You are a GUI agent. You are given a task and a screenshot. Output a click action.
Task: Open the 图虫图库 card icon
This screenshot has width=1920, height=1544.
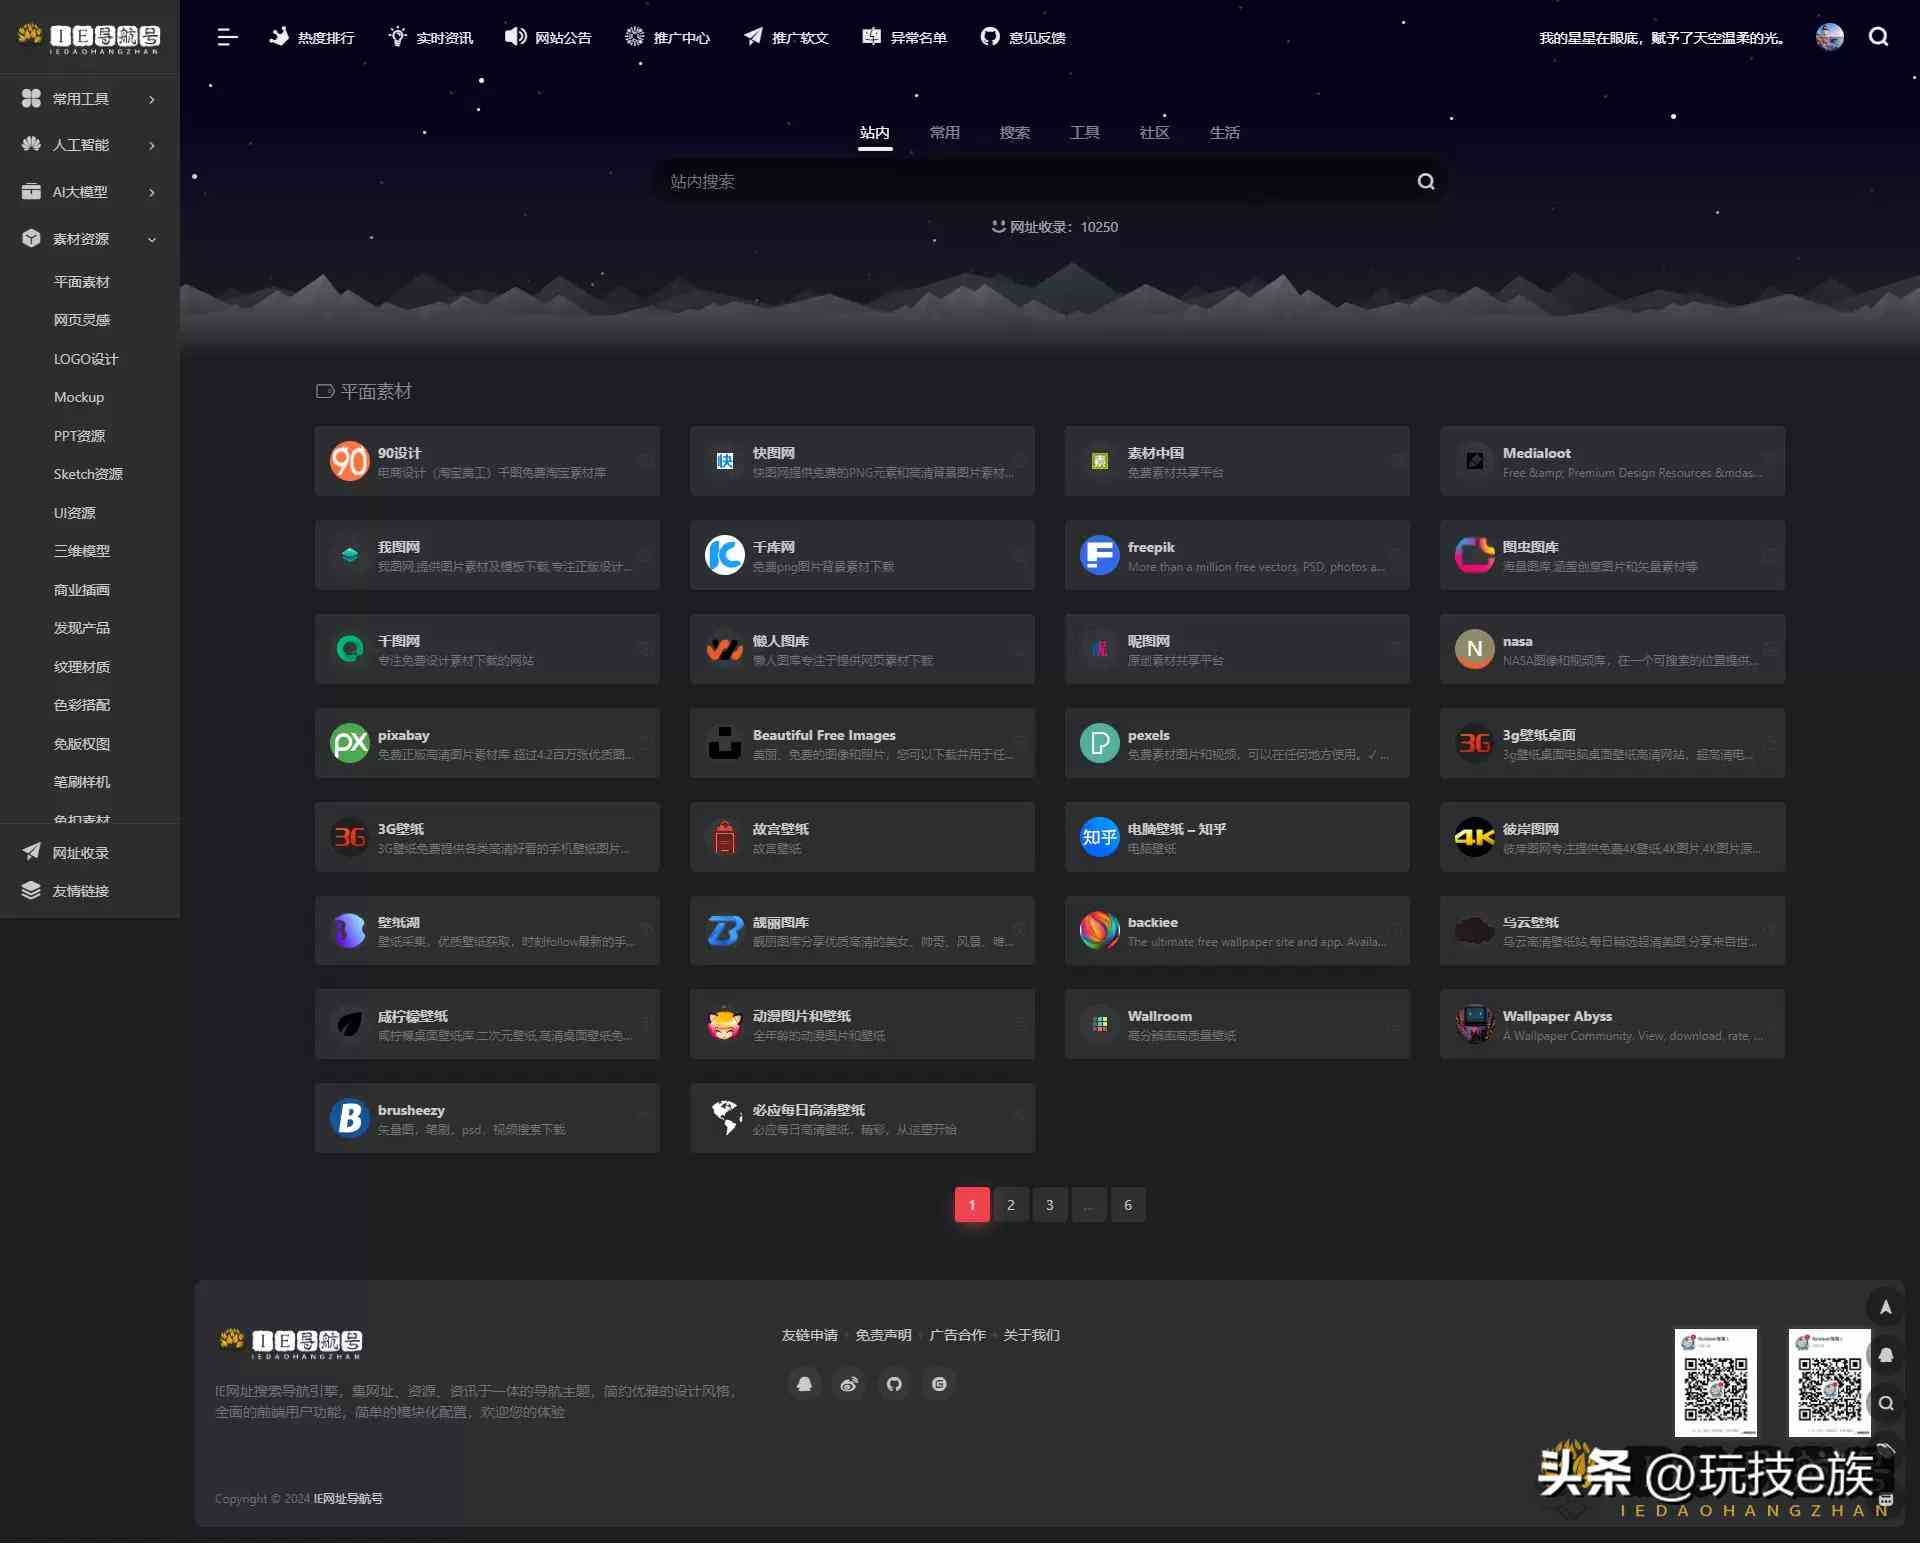(x=1475, y=555)
